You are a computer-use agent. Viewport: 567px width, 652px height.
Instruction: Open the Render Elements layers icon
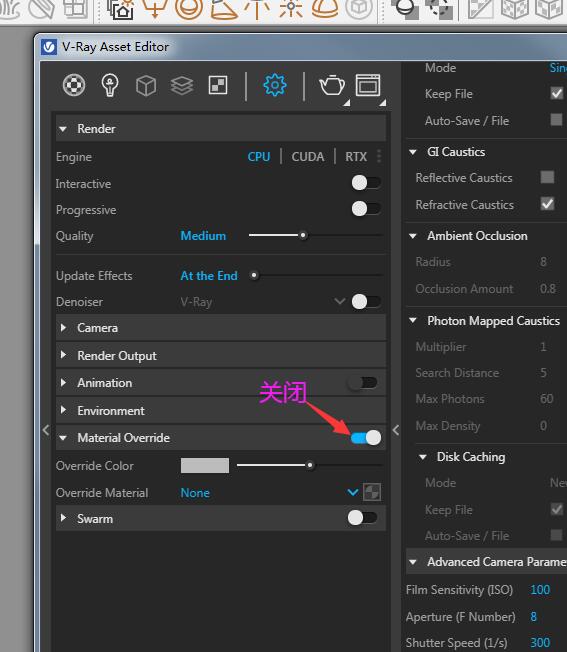pyautogui.click(x=182, y=86)
